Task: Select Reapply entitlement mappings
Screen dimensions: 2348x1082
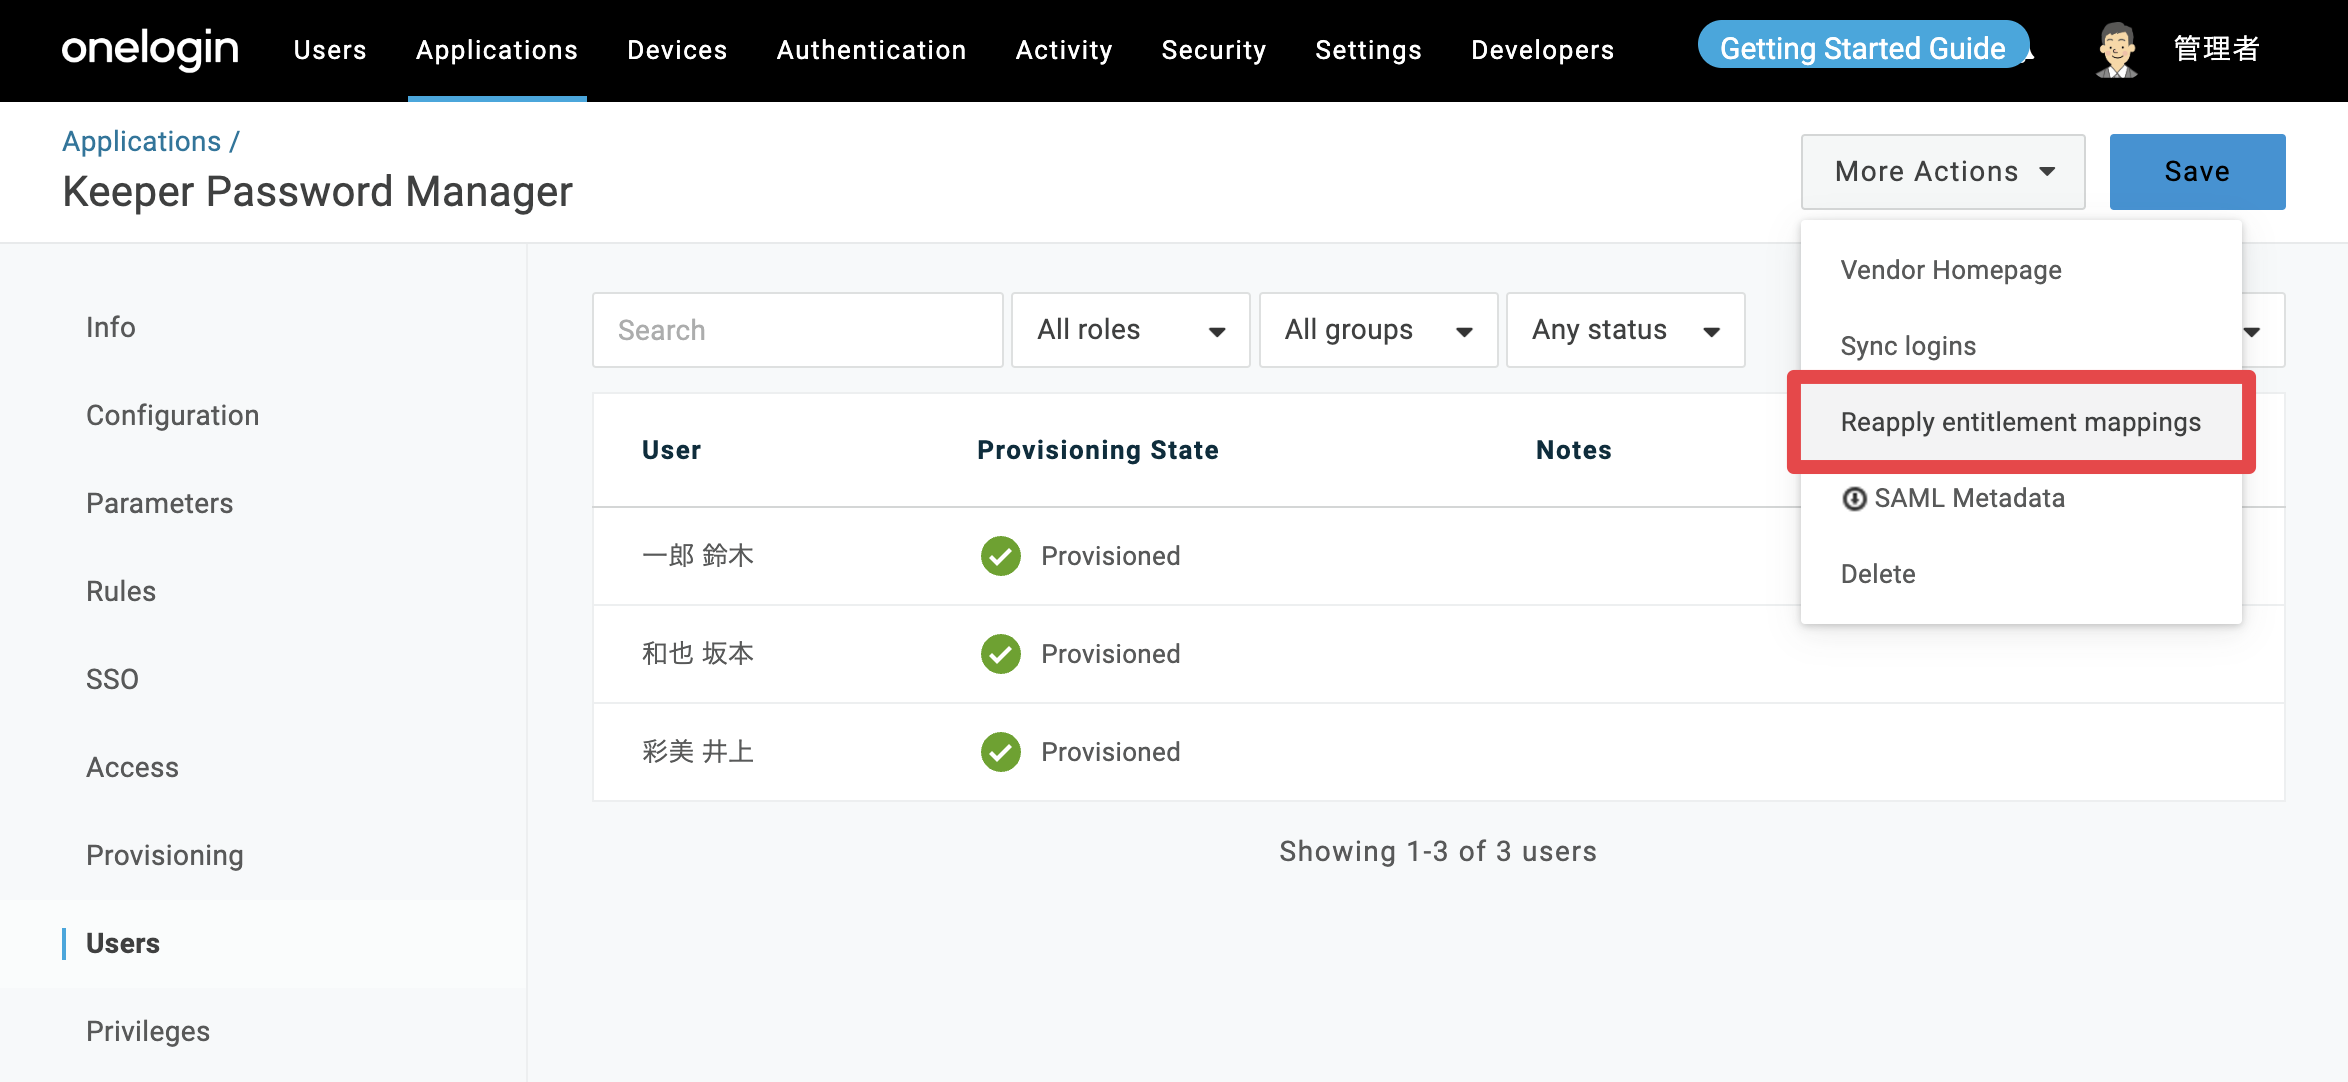Action: point(2020,422)
